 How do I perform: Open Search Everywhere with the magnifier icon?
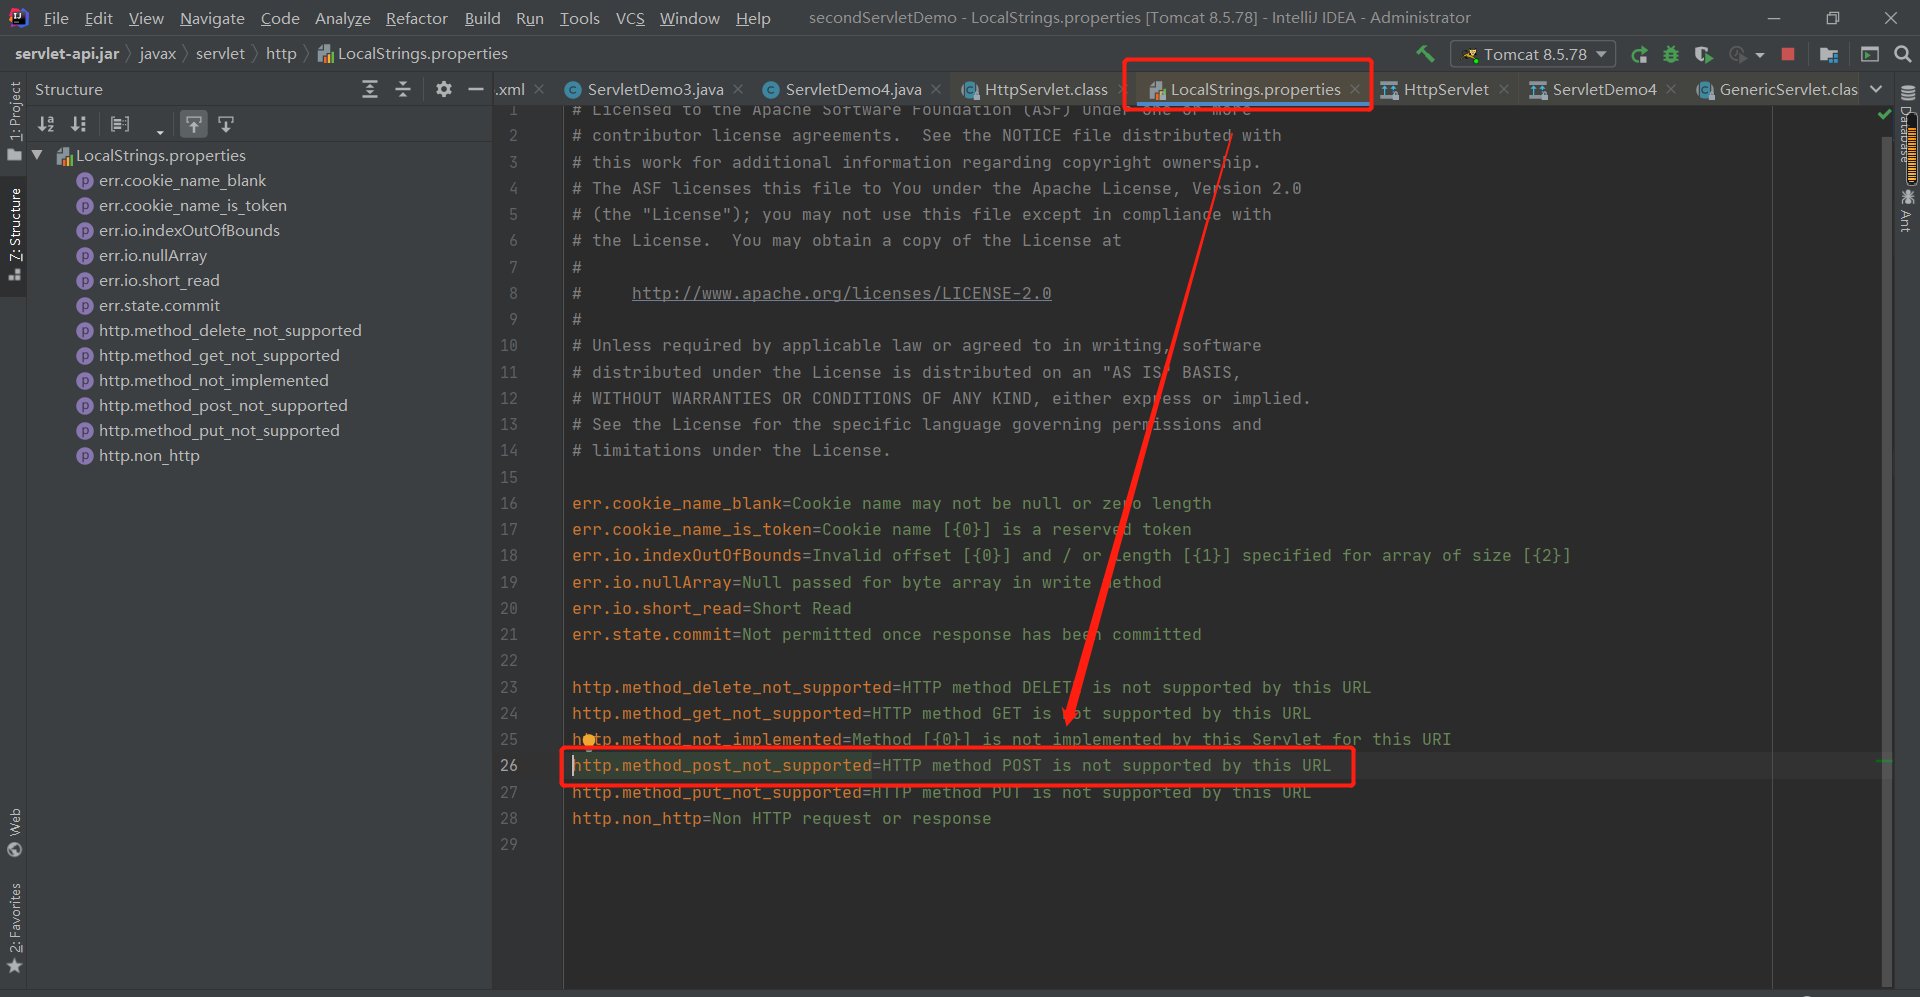1903,54
